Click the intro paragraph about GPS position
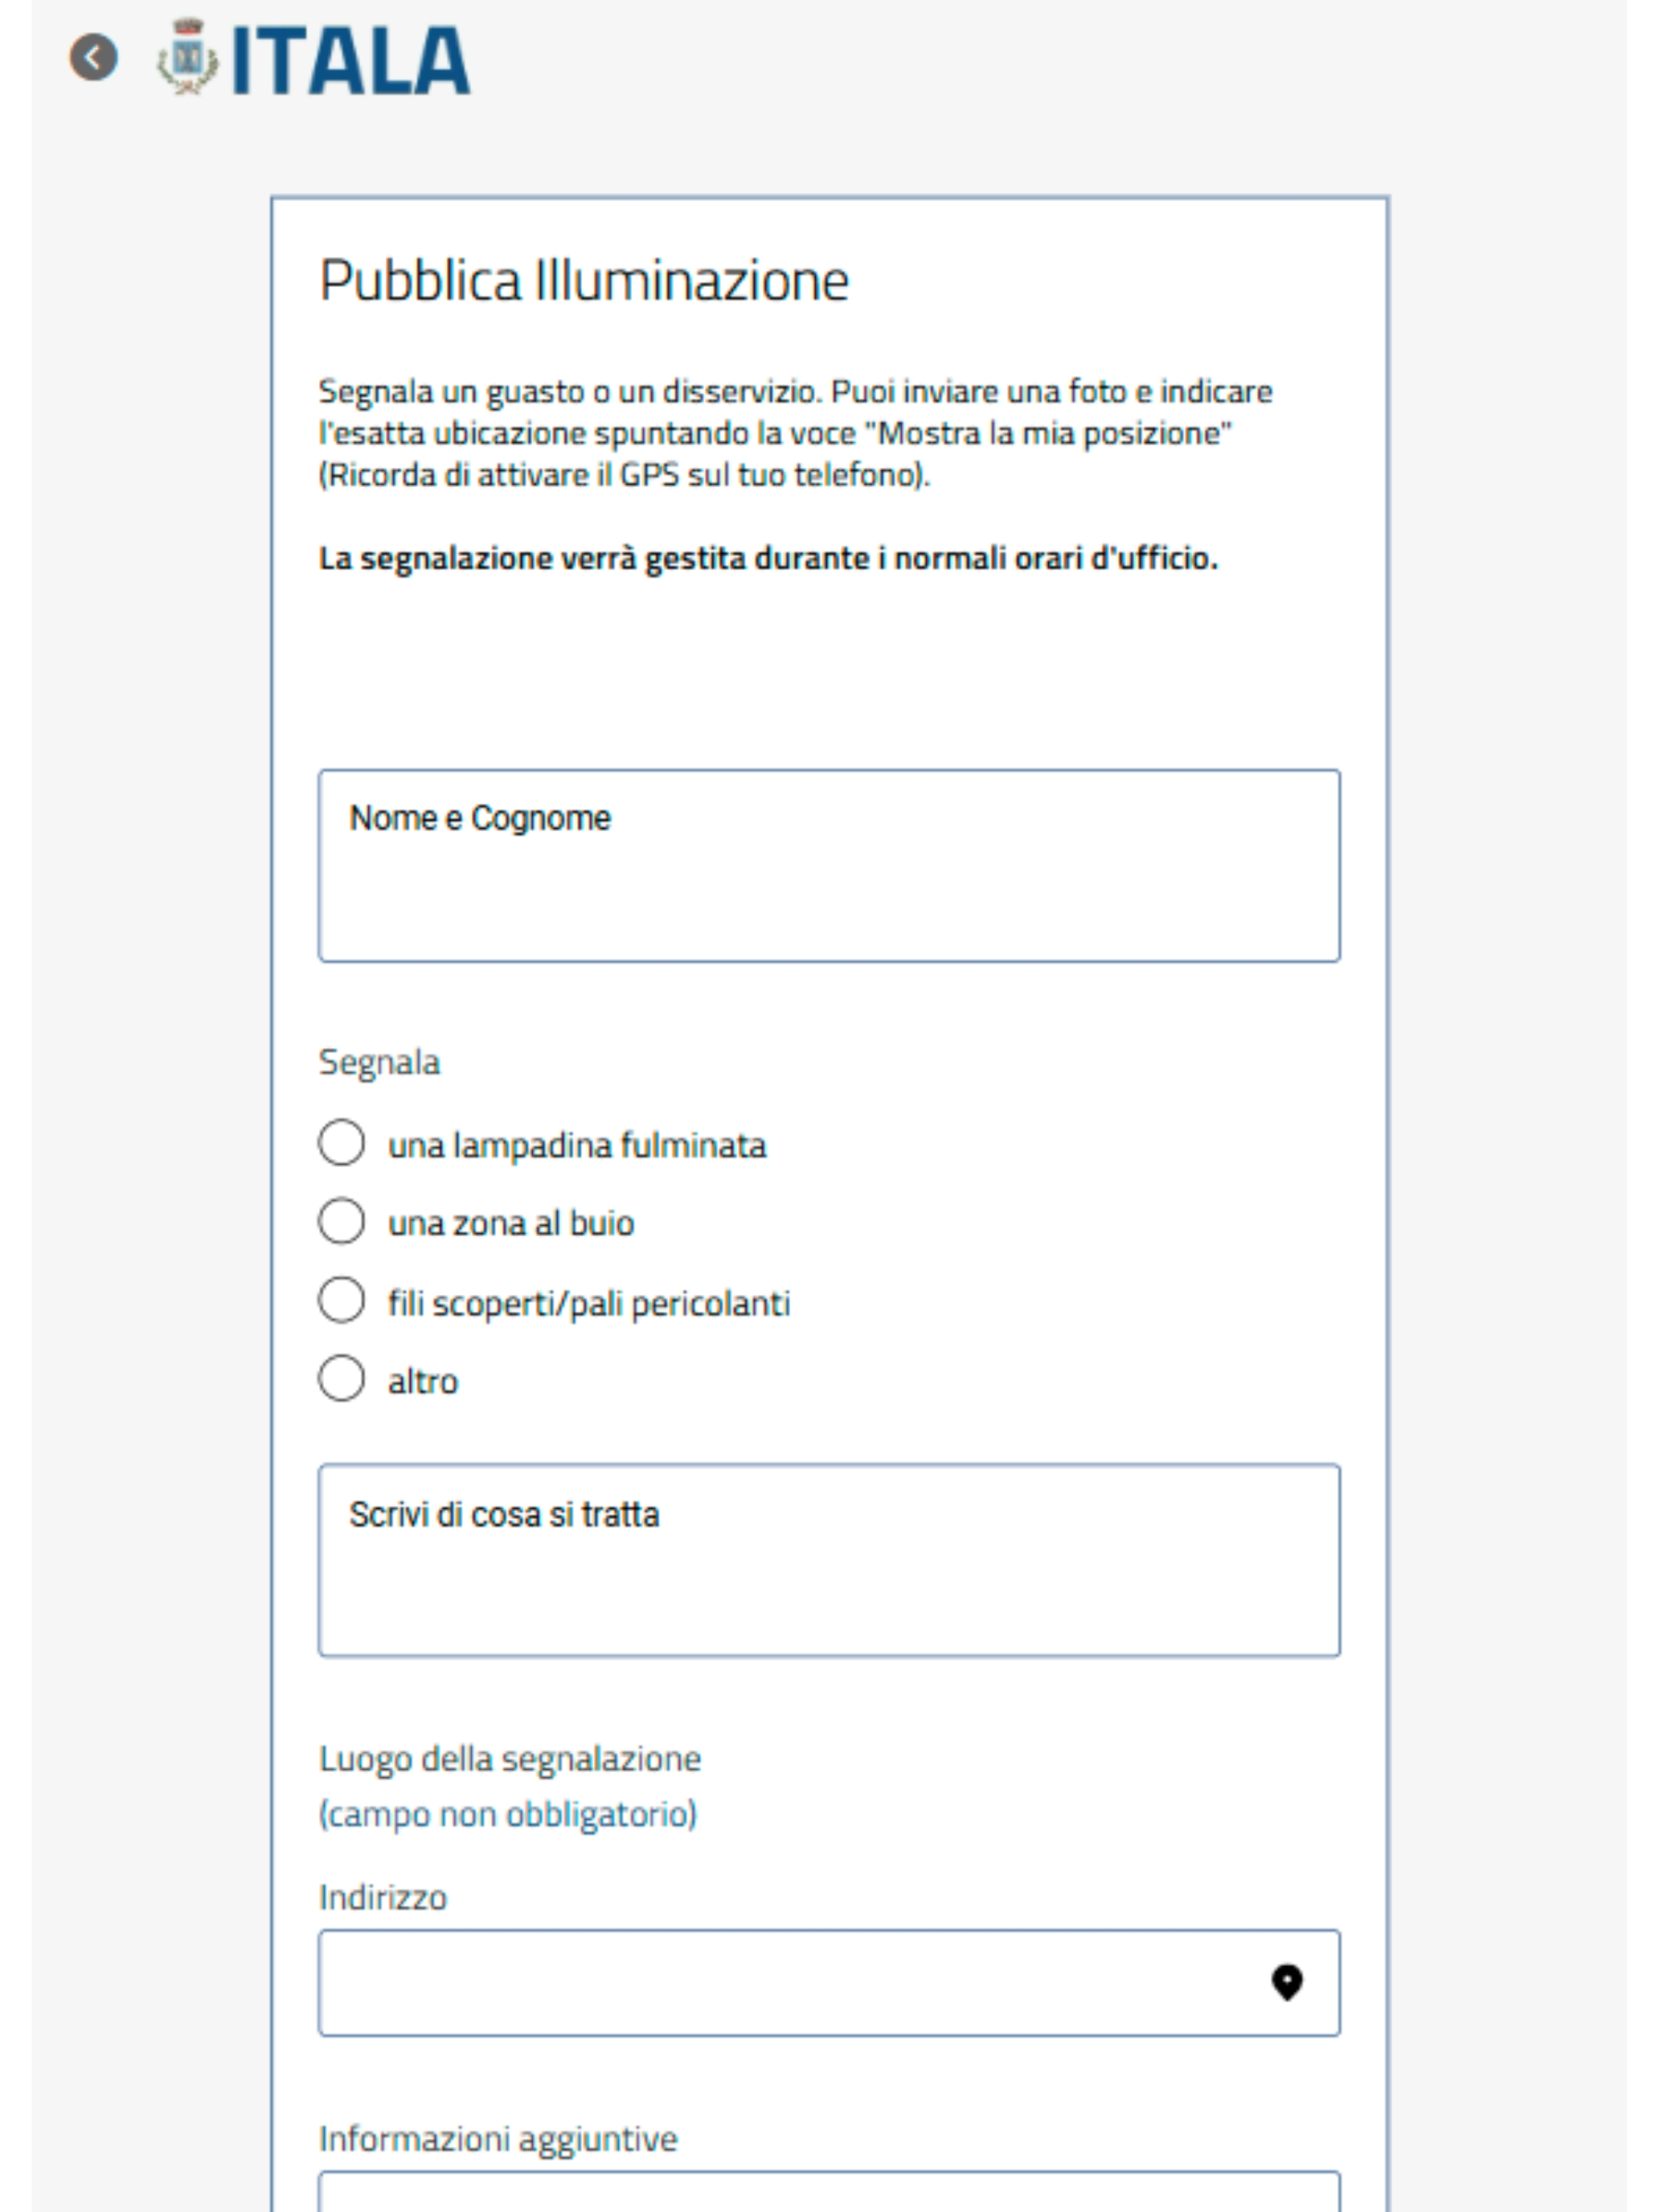Image resolution: width=1659 pixels, height=2212 pixels. pyautogui.click(x=795, y=433)
